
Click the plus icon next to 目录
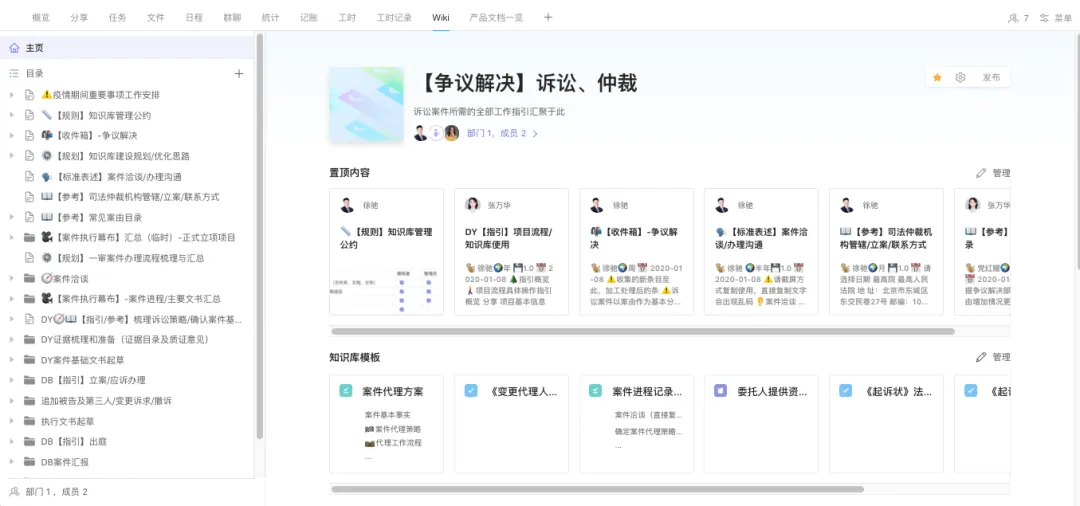(x=239, y=73)
